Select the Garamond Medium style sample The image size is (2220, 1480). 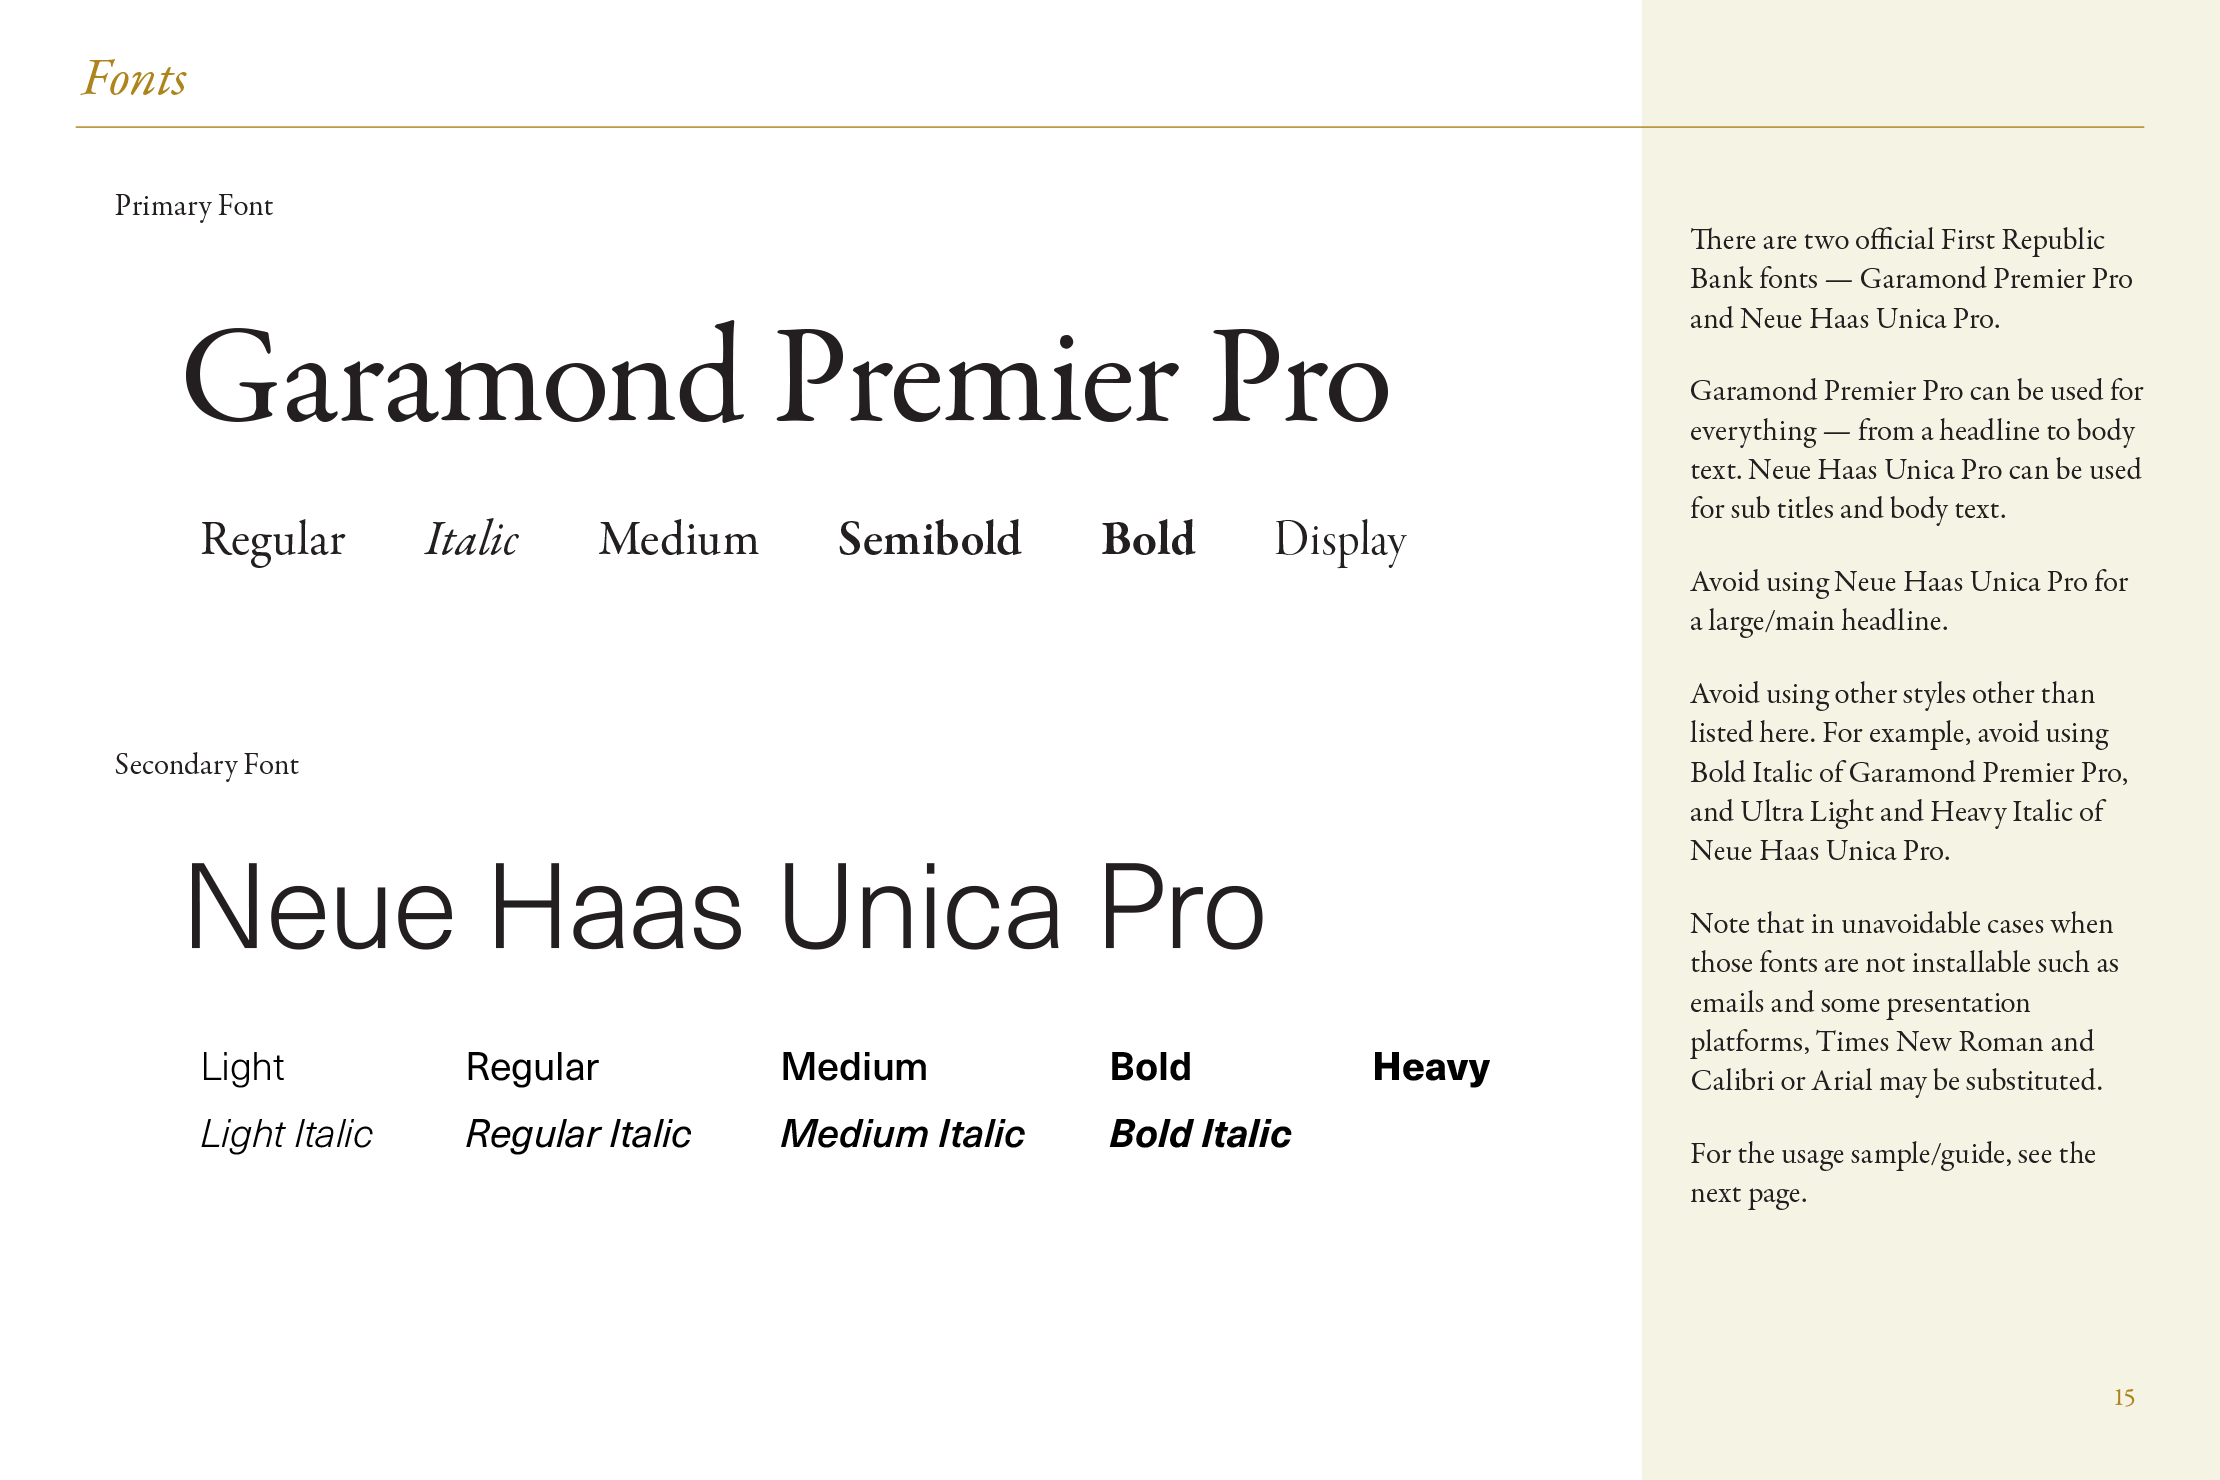coord(679,540)
